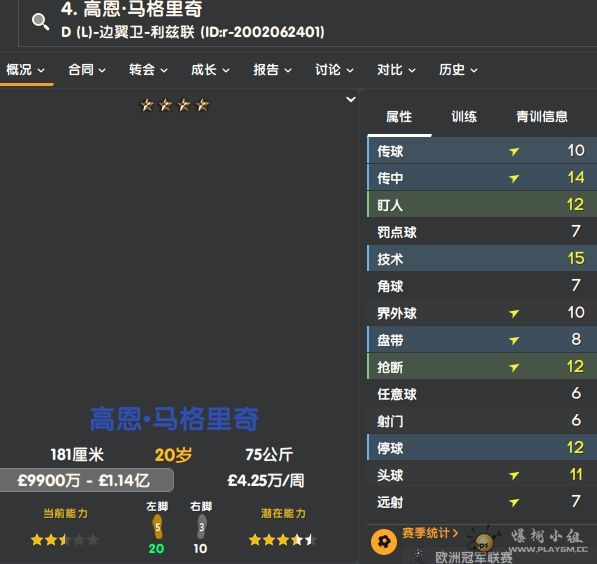
Task: Expand the 转会 menu
Action: 148,70
